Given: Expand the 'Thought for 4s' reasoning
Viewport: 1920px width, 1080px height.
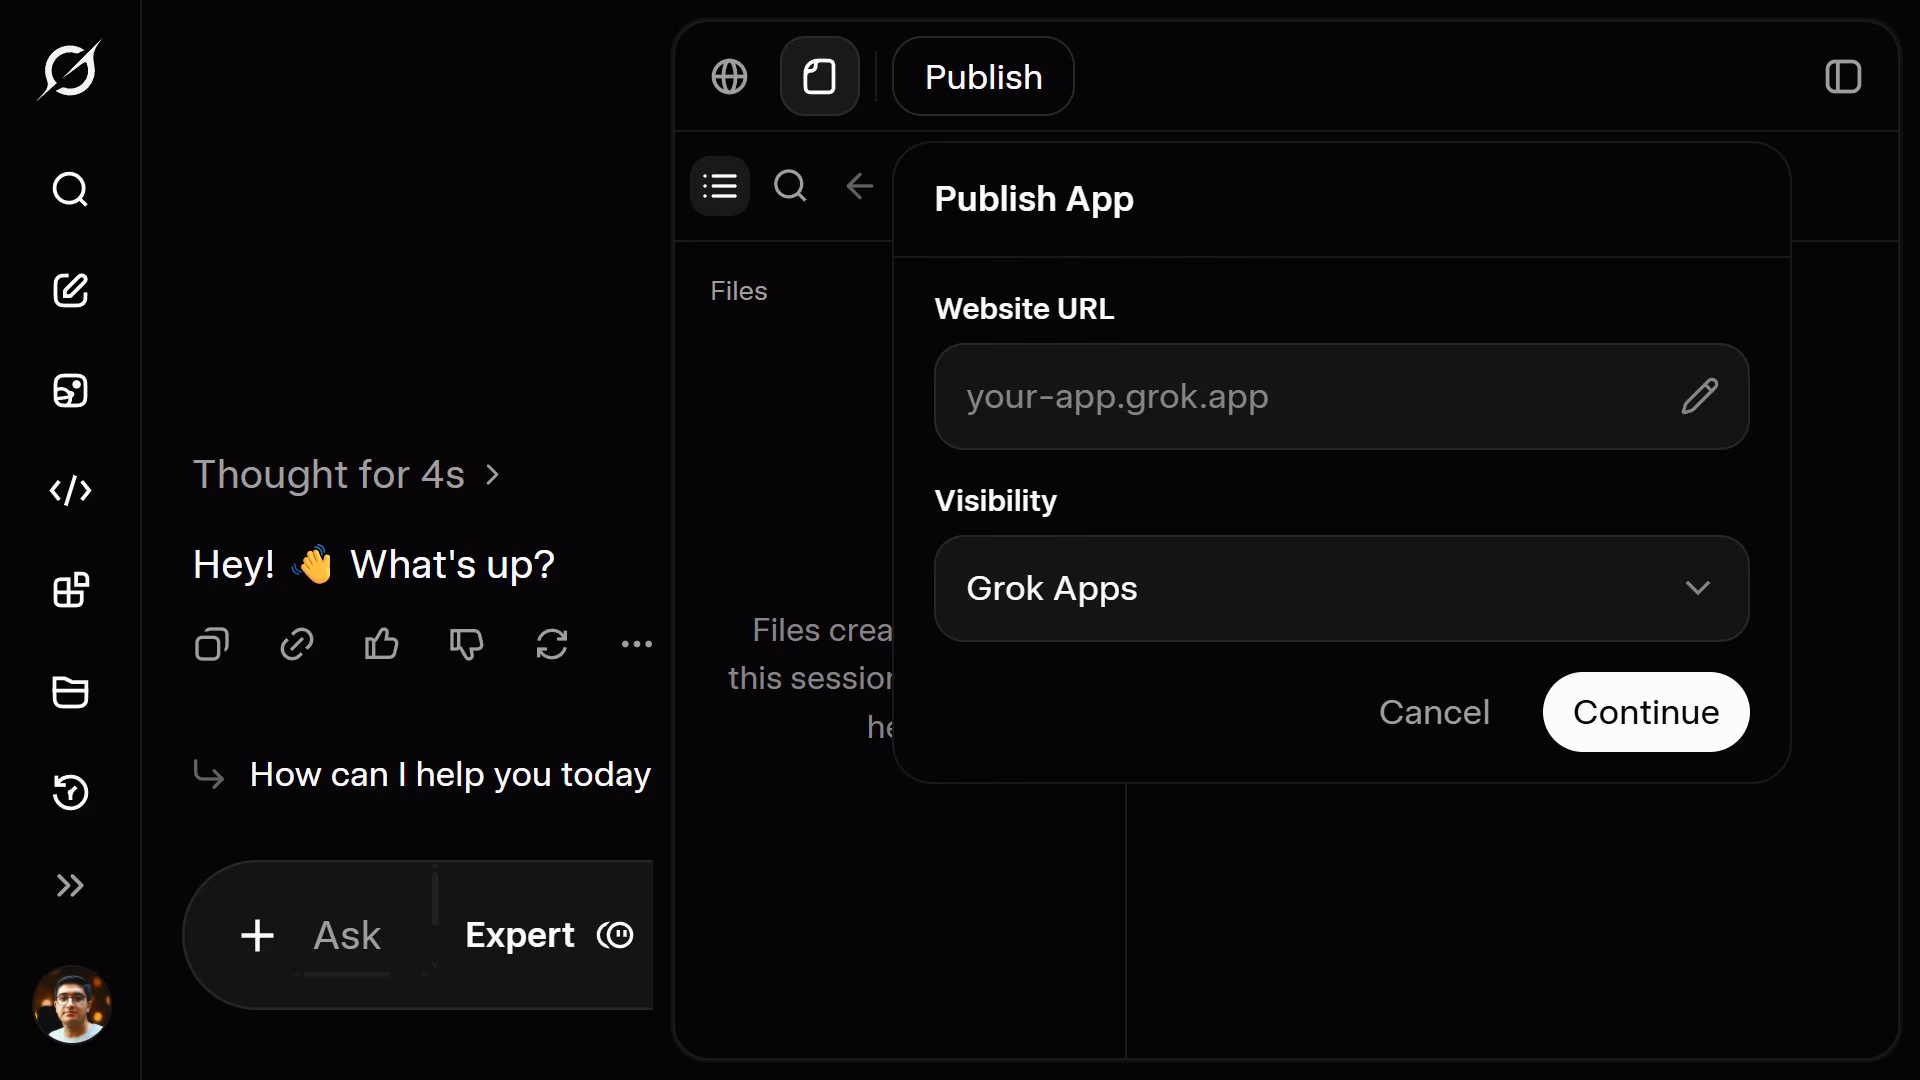Looking at the screenshot, I should 346,475.
